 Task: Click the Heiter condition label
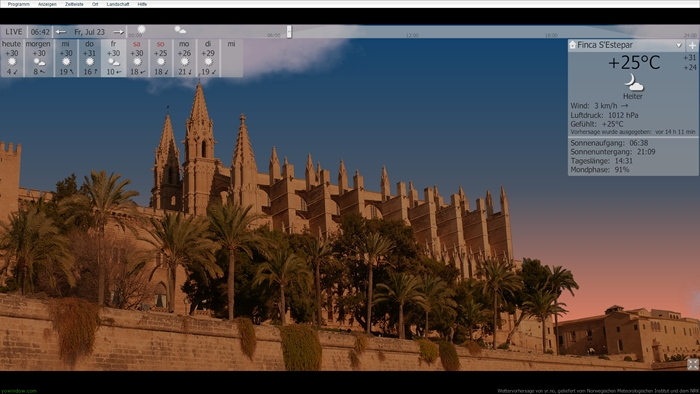(x=633, y=96)
